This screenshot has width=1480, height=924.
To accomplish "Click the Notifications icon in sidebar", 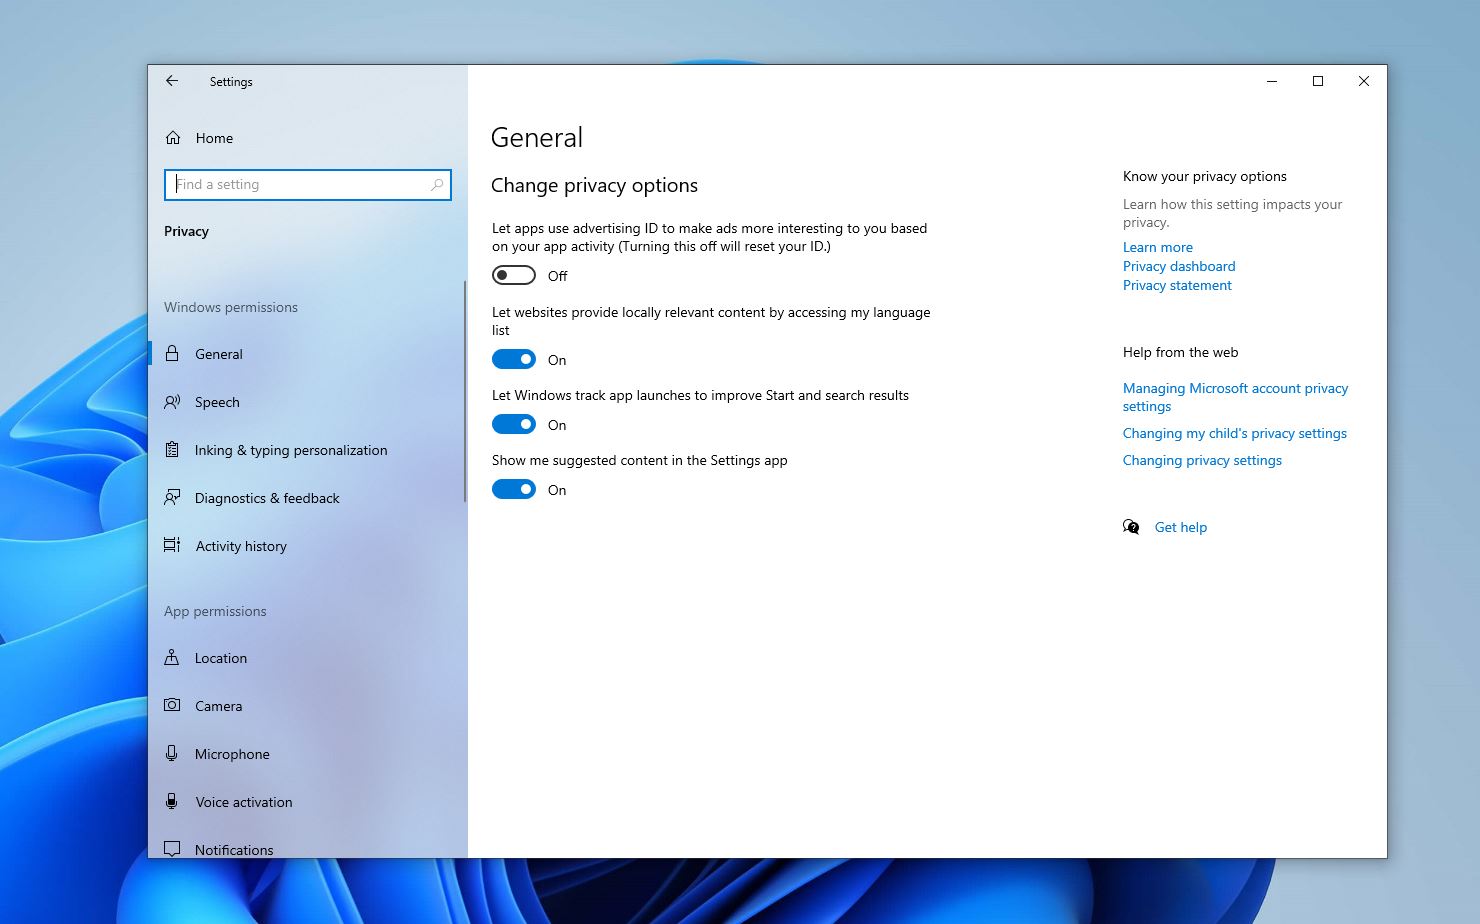I will [172, 849].
